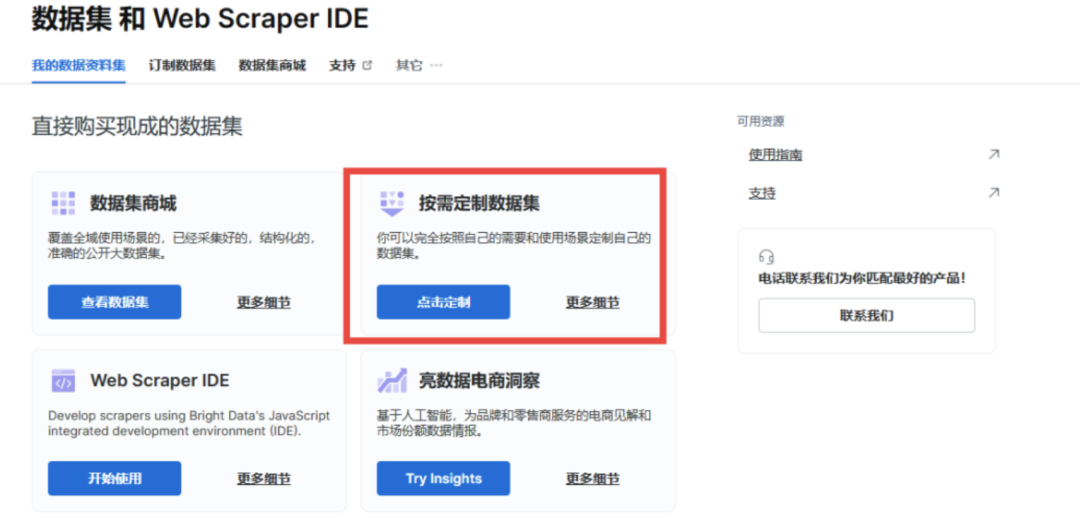
Task: Click the 点击定制 button
Action: [x=443, y=302]
